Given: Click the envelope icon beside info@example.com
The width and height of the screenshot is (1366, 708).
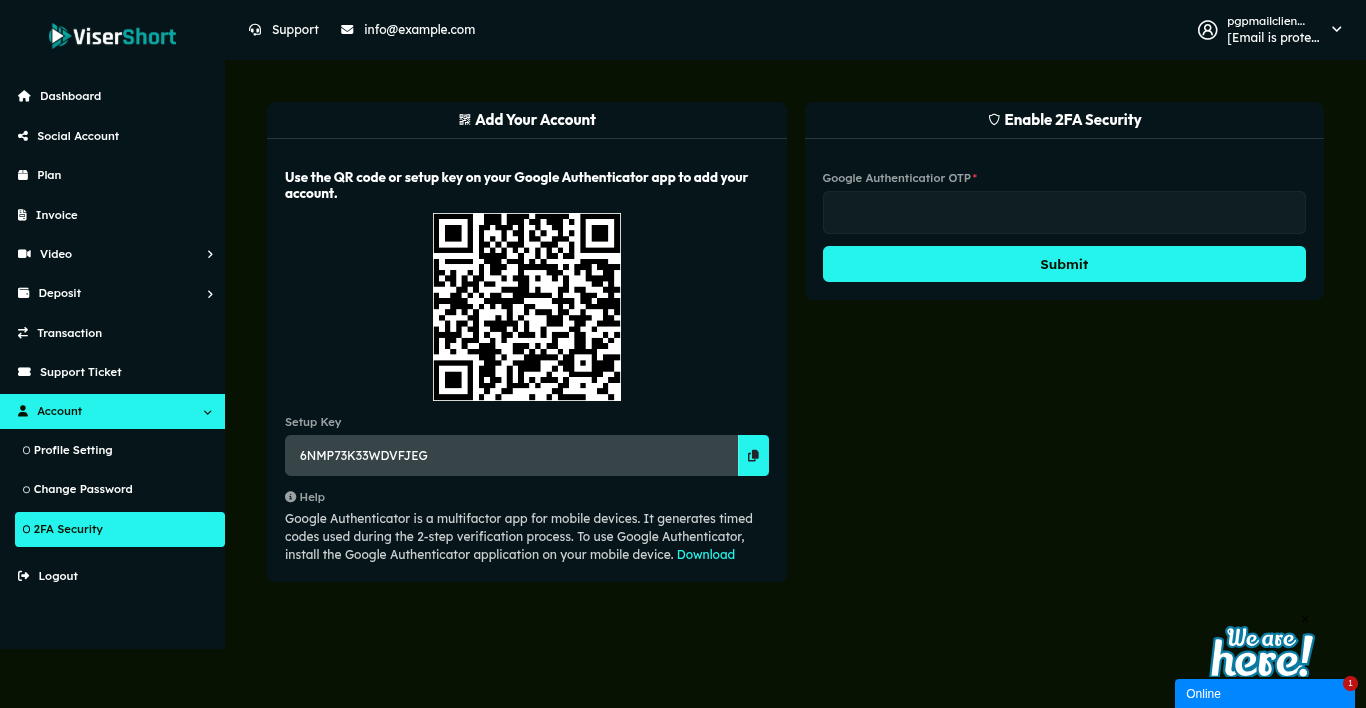Looking at the screenshot, I should coord(347,30).
